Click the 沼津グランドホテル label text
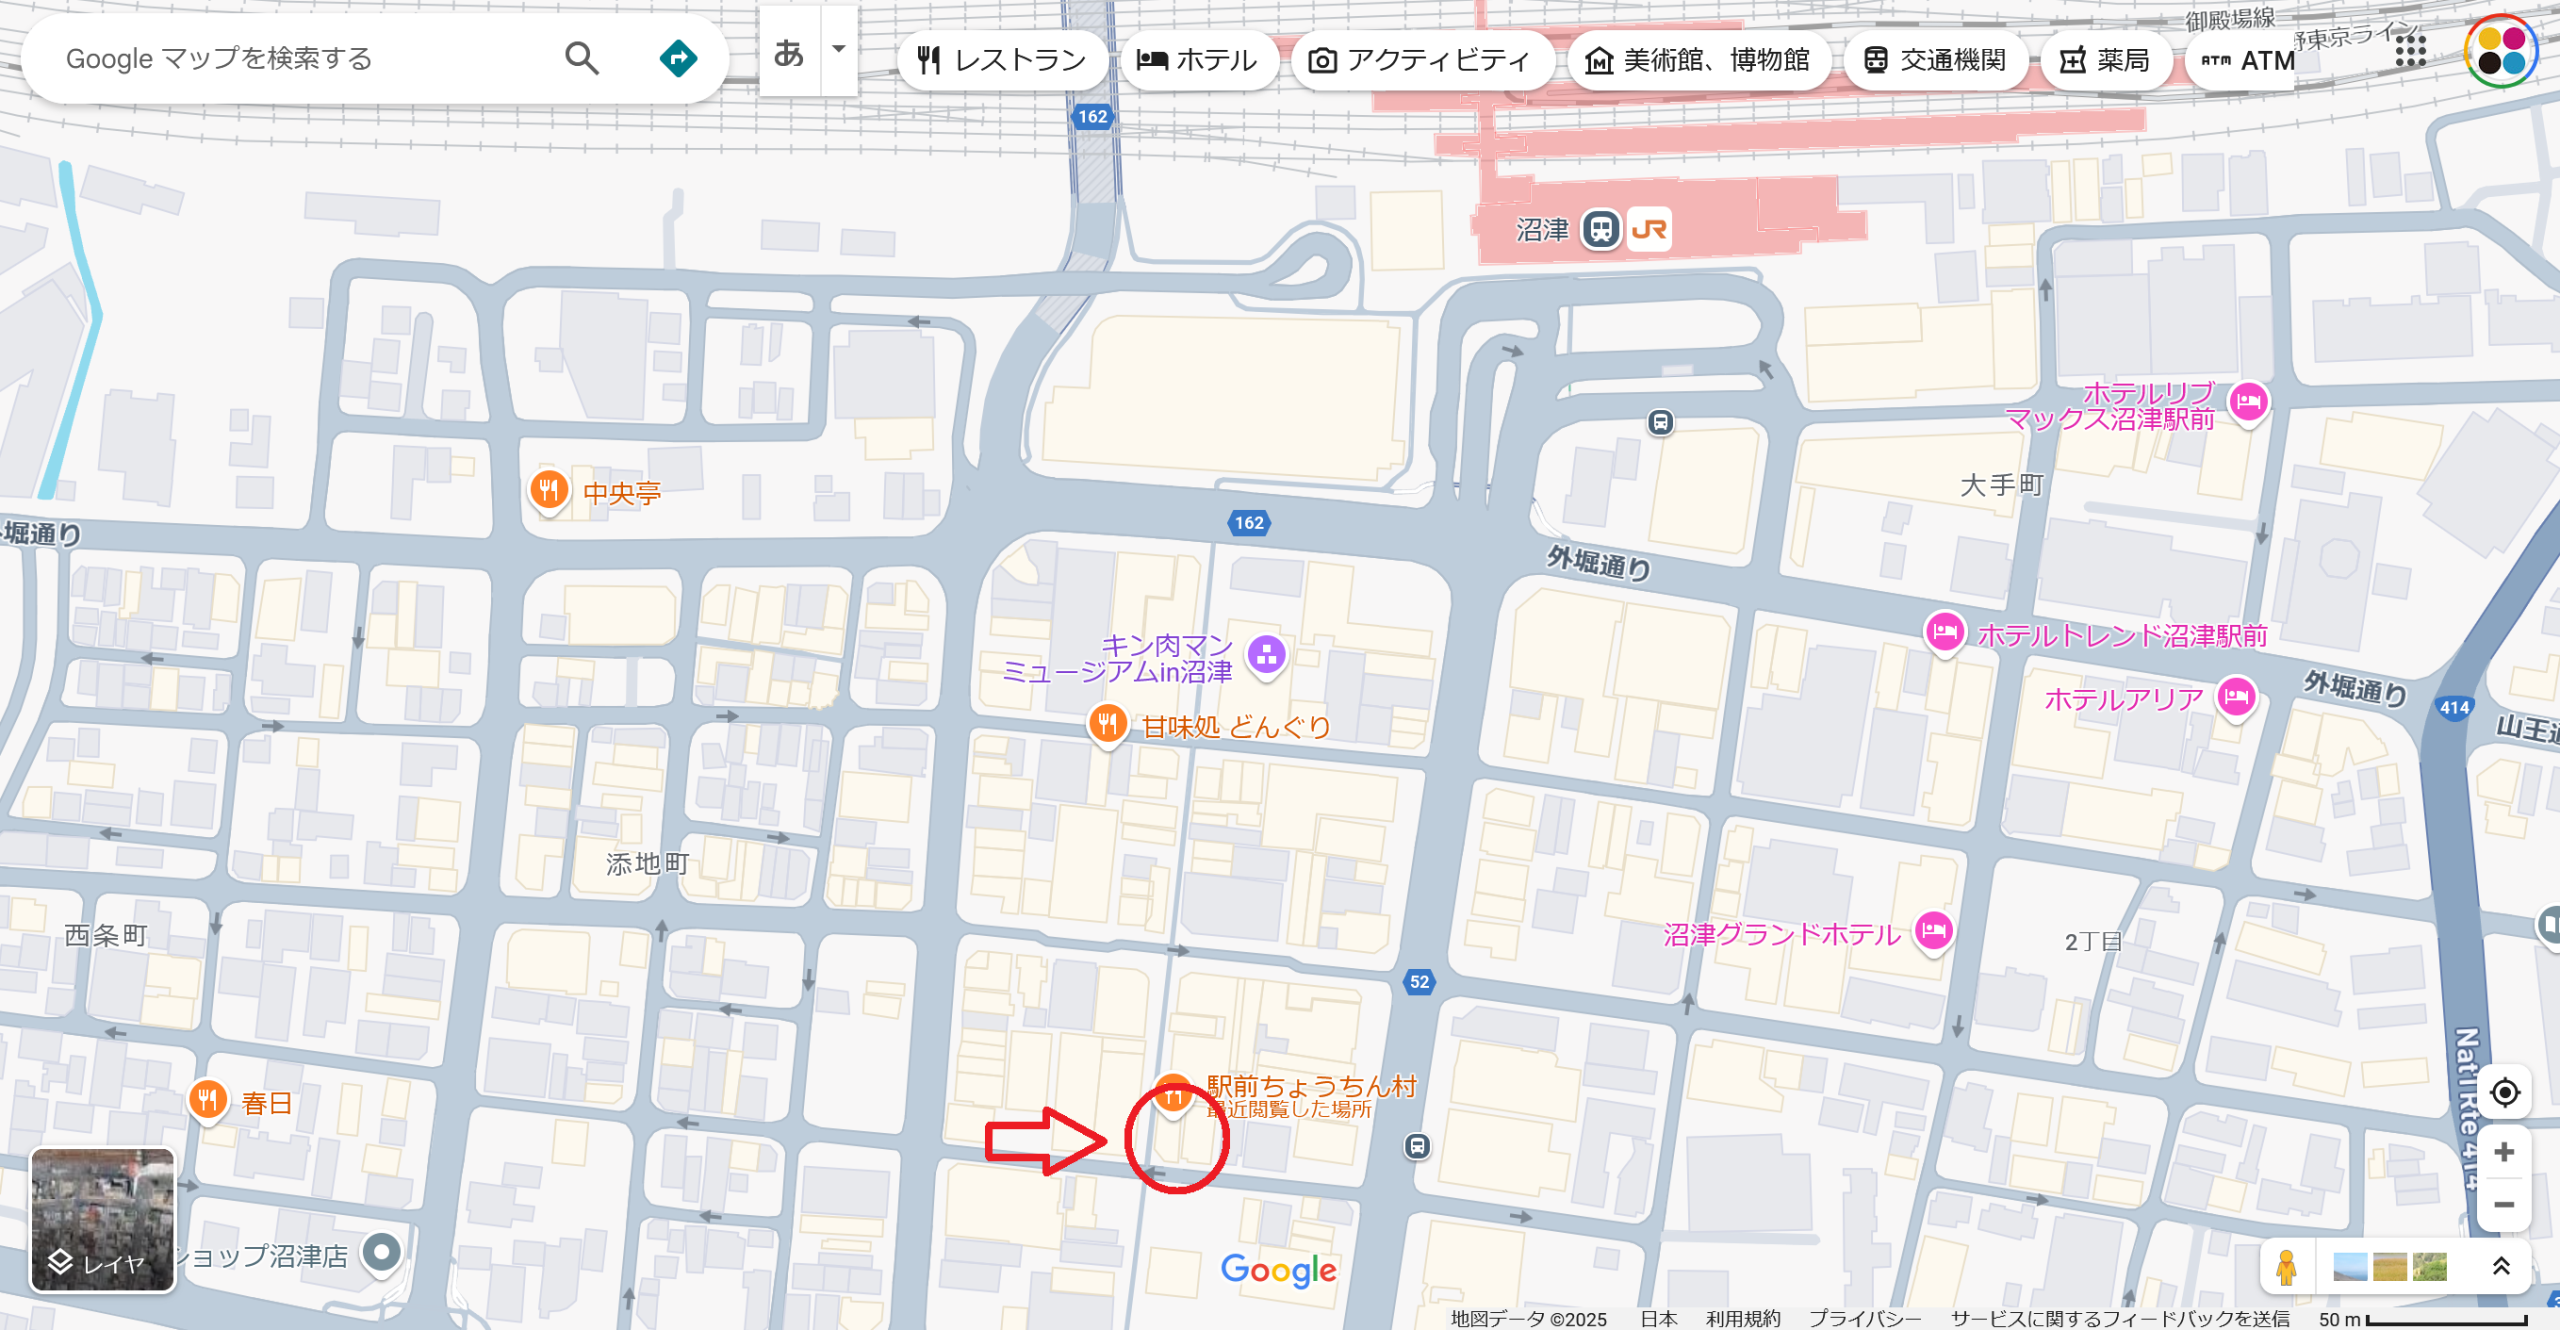Viewport: 2560px width, 1330px height. click(x=1782, y=935)
